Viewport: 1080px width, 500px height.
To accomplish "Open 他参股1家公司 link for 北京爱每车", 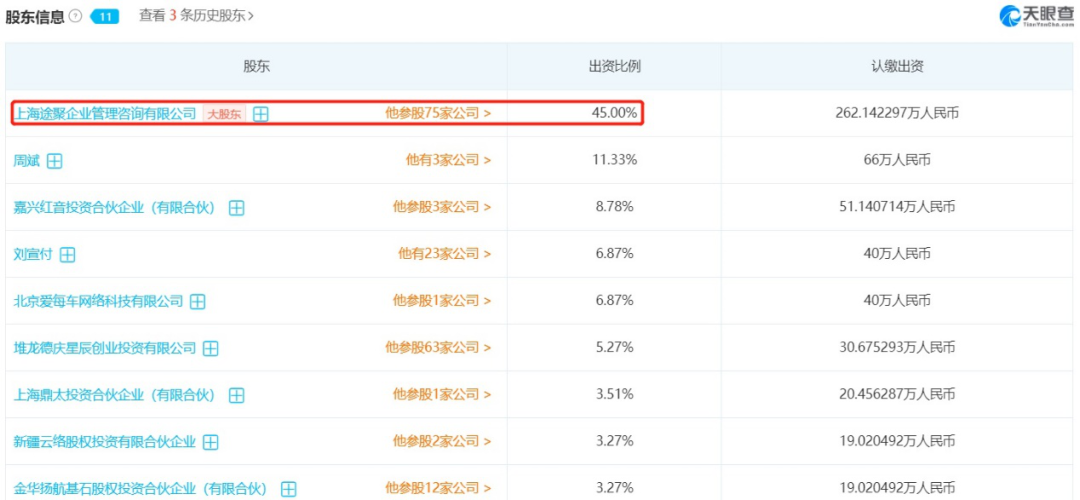I will click(x=442, y=301).
